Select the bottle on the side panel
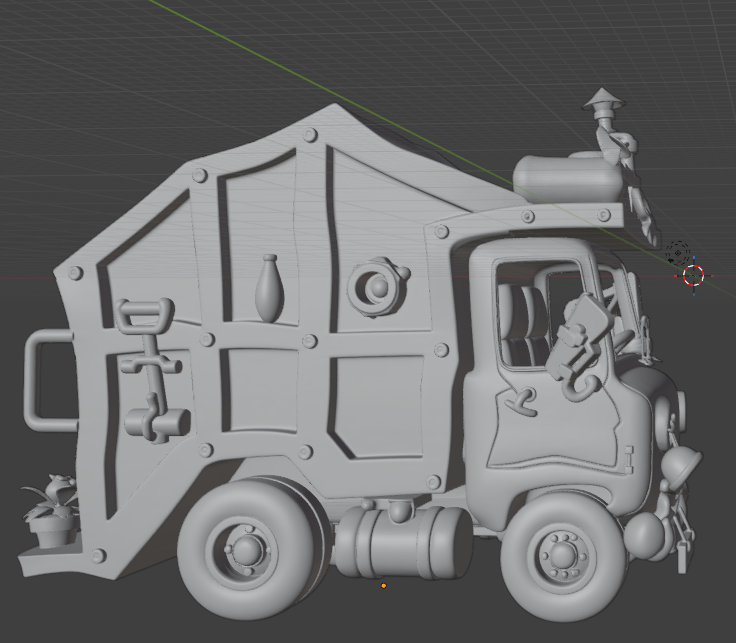The width and height of the screenshot is (736, 643). 268,288
